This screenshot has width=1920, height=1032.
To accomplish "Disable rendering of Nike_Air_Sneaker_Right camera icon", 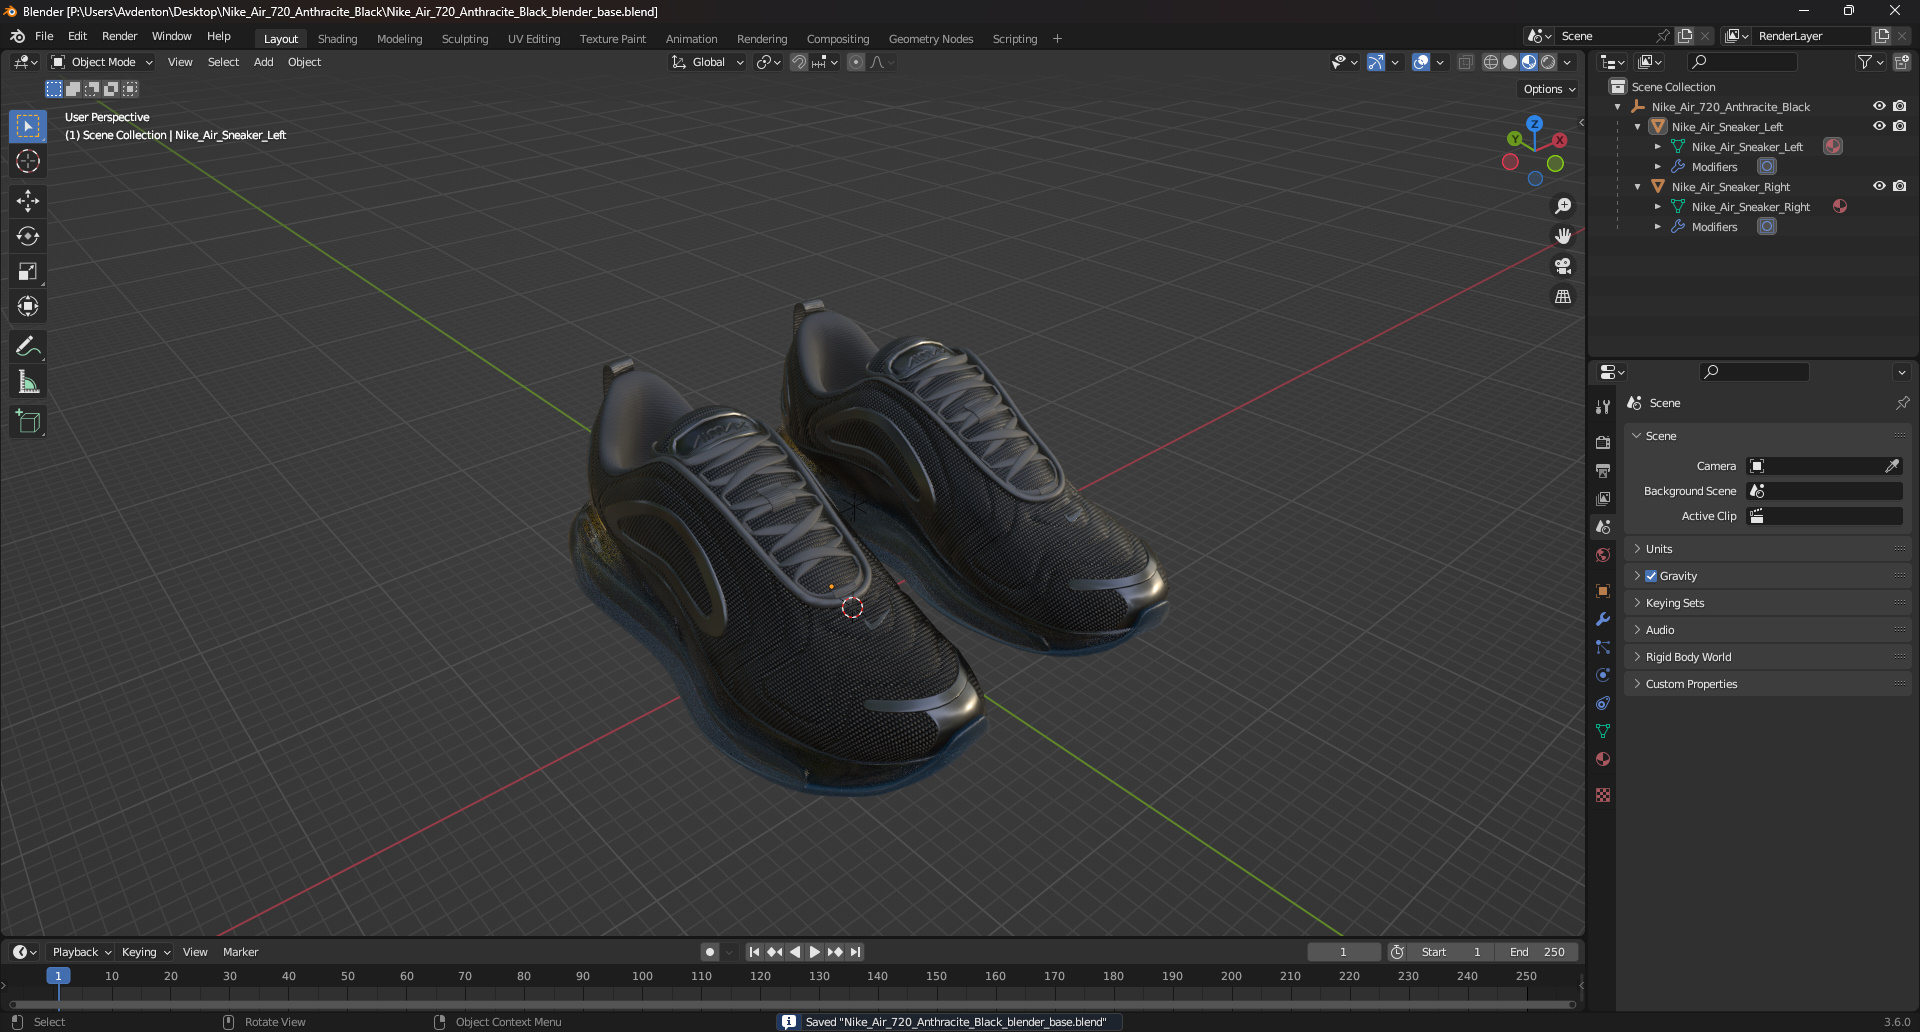I will [1899, 186].
